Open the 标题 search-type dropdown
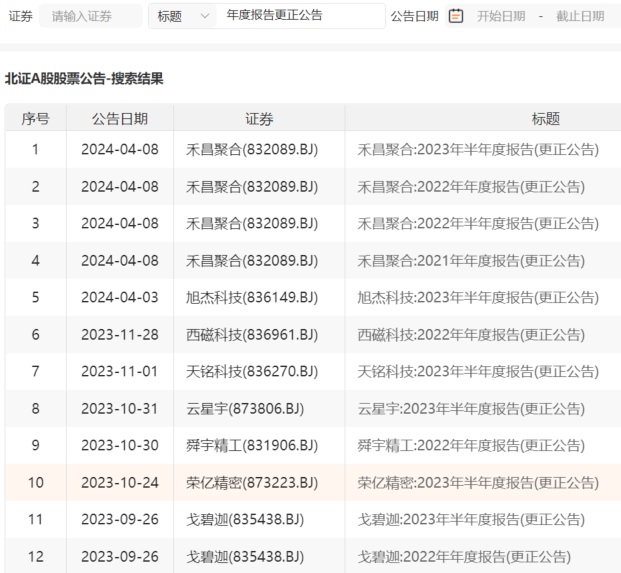621x573 pixels. [183, 16]
